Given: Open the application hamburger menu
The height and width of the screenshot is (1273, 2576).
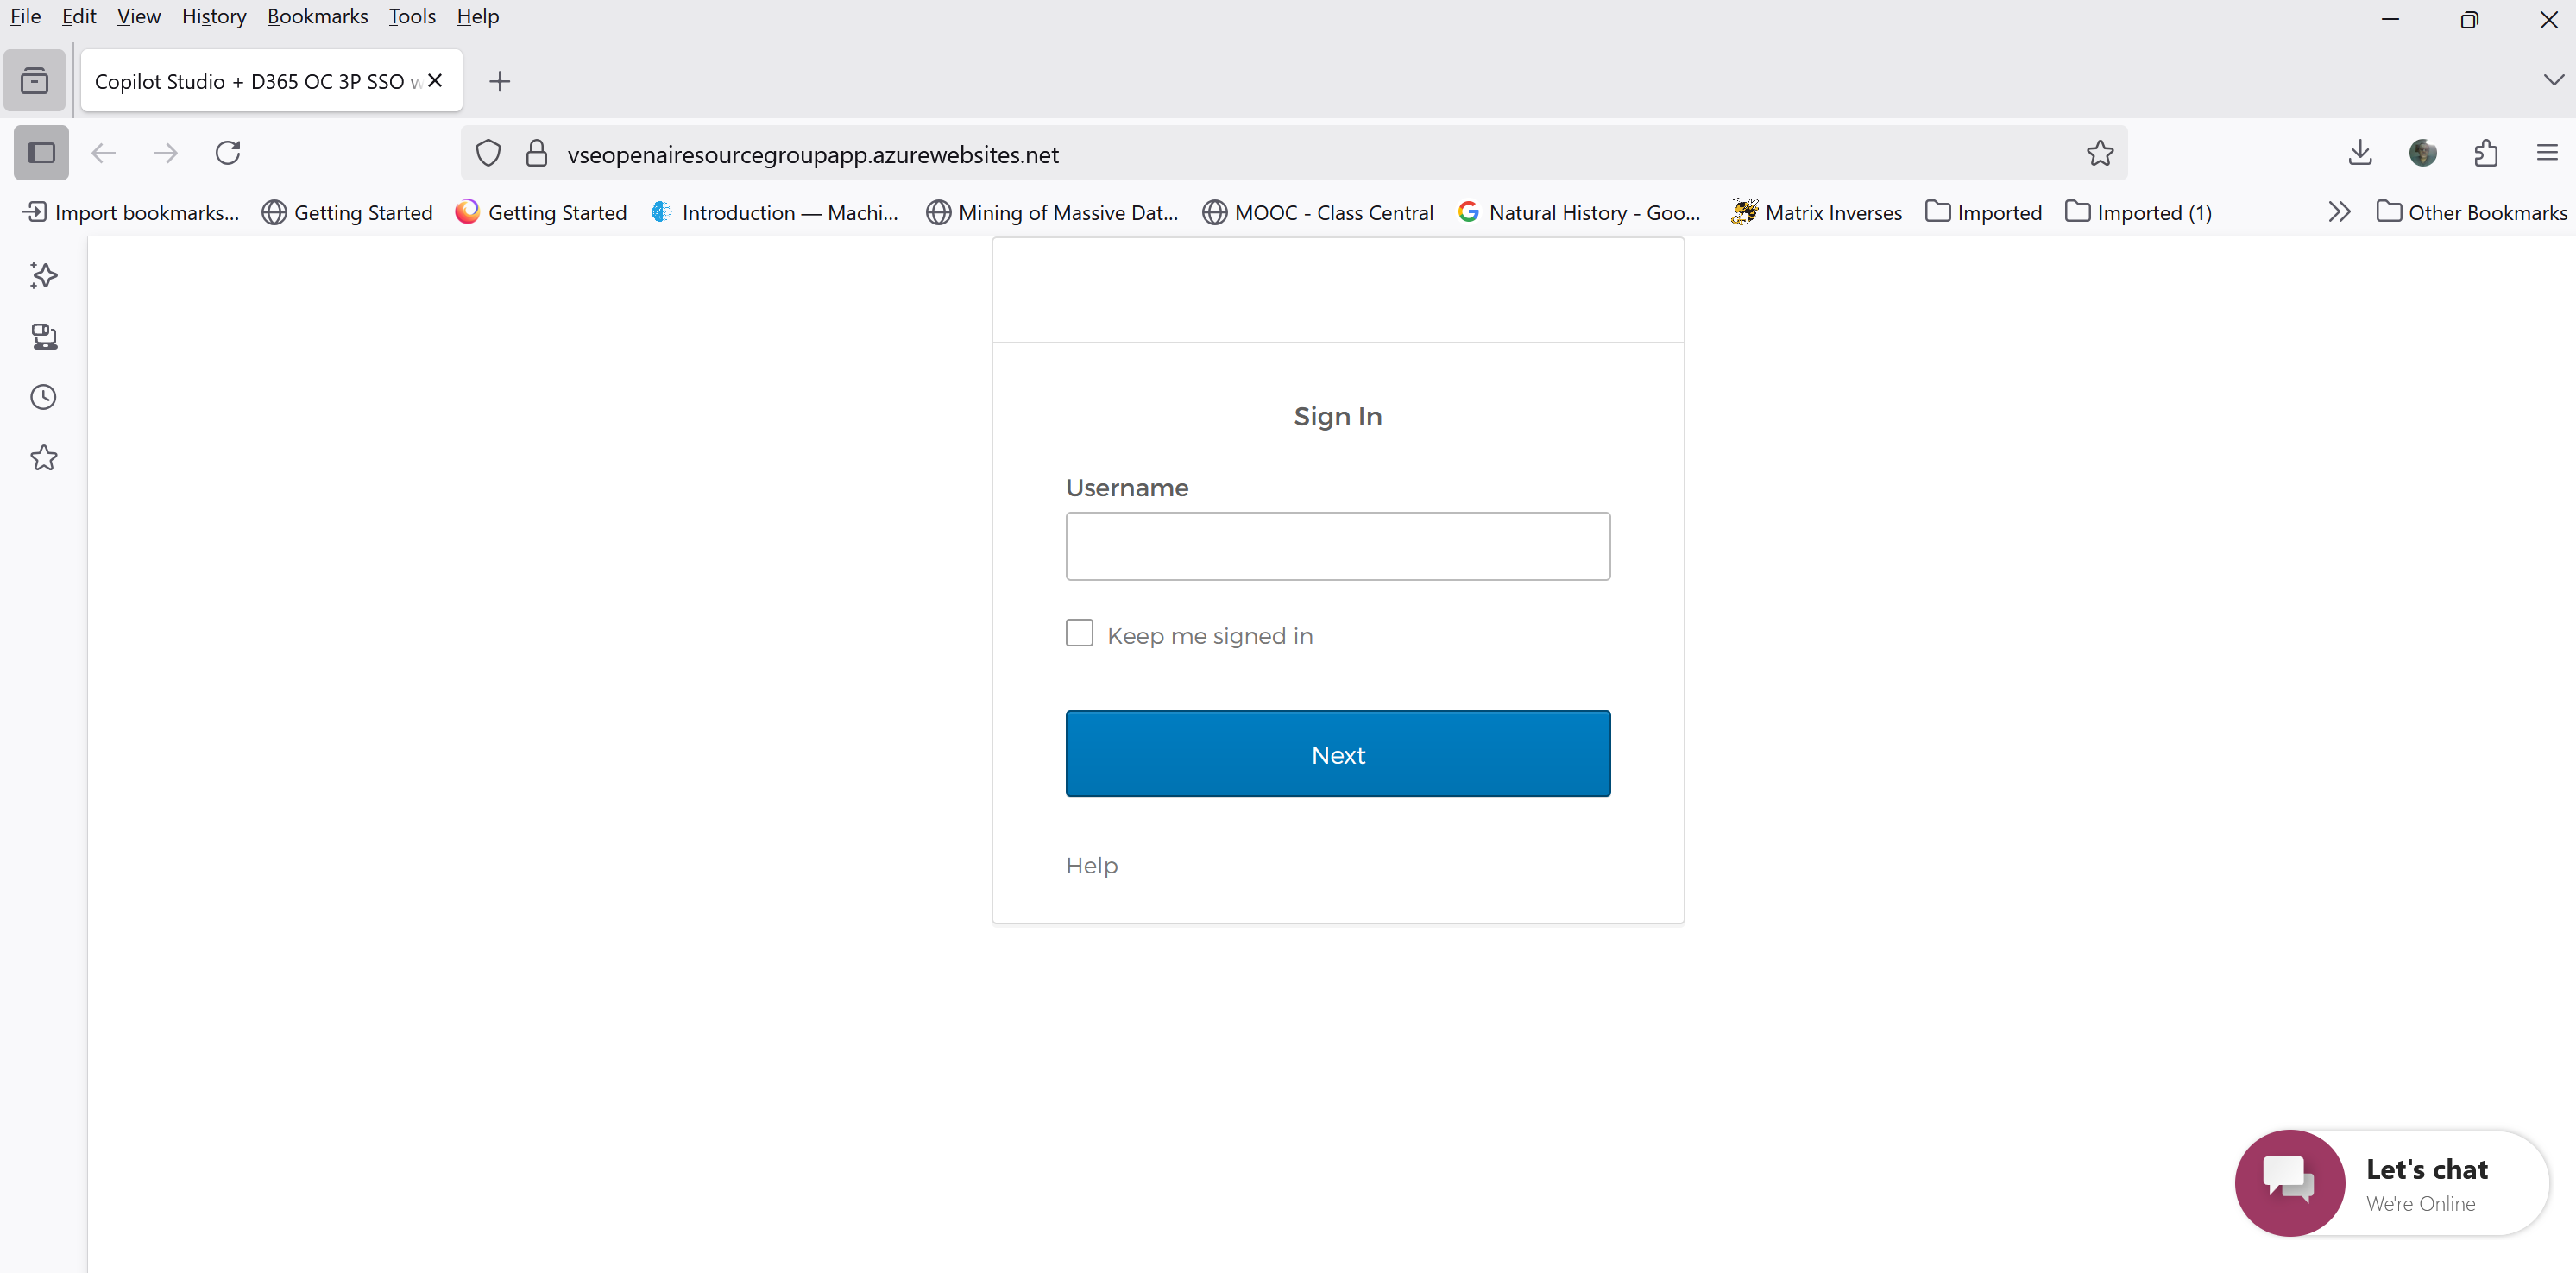Looking at the screenshot, I should pyautogui.click(x=2548, y=153).
